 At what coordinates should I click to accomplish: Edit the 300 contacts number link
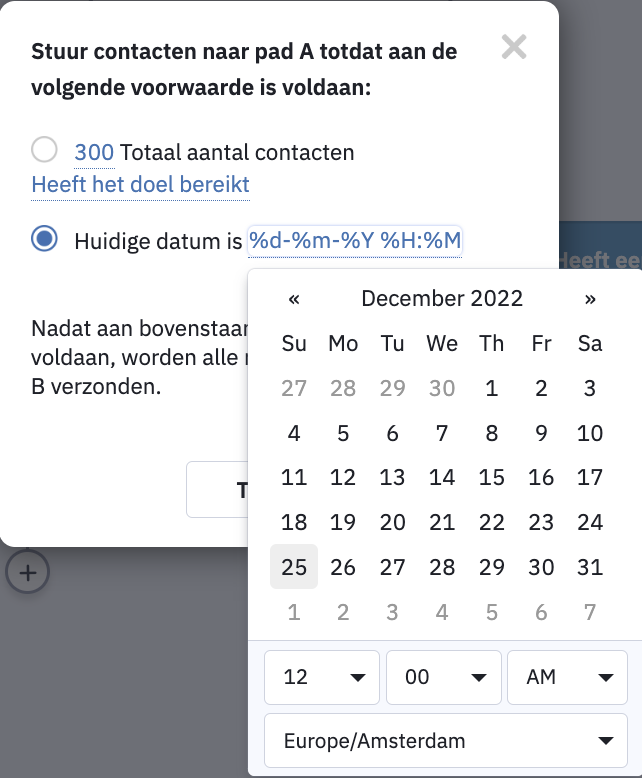94,152
